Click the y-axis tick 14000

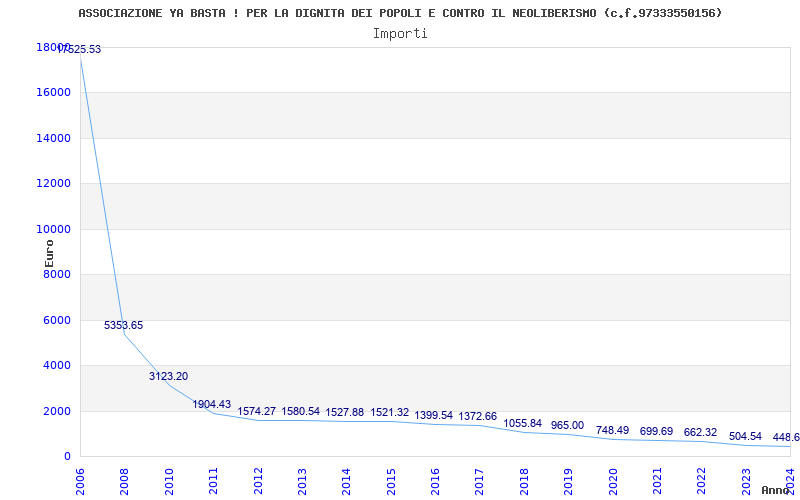[x=53, y=138]
